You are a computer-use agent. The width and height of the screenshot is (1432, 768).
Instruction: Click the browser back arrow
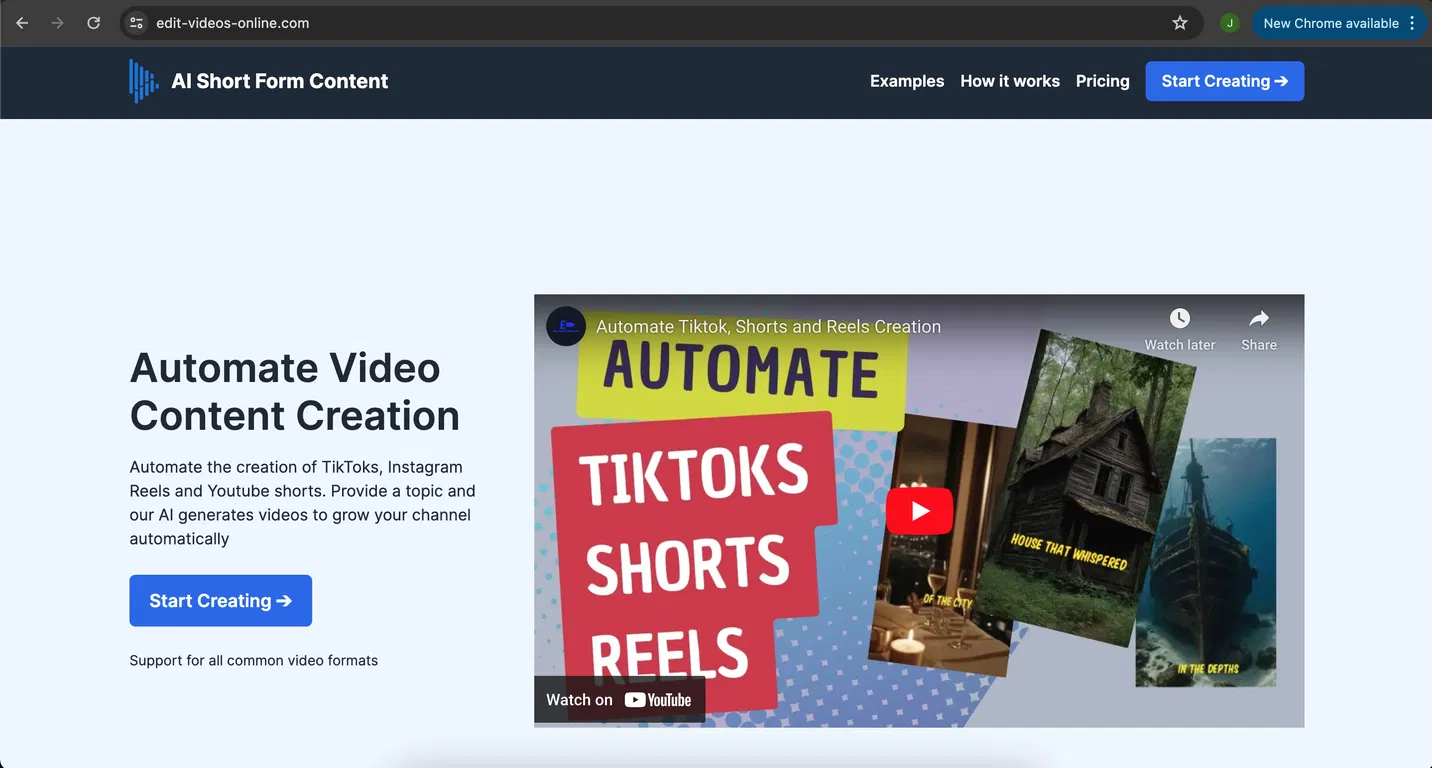coord(22,23)
